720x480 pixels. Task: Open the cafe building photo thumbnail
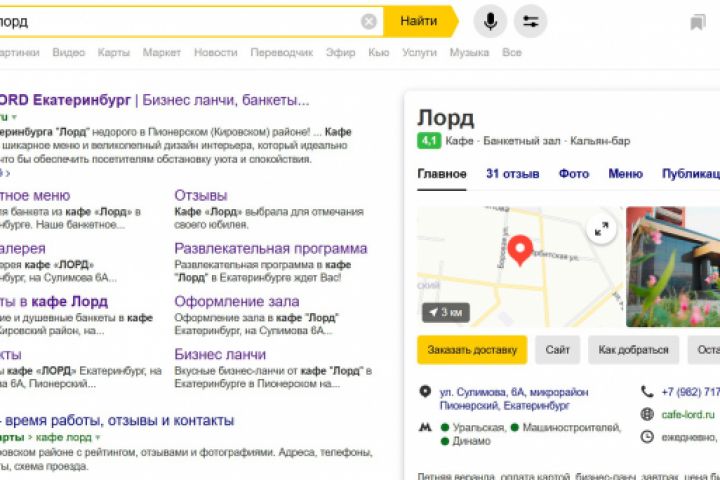pyautogui.click(x=673, y=267)
